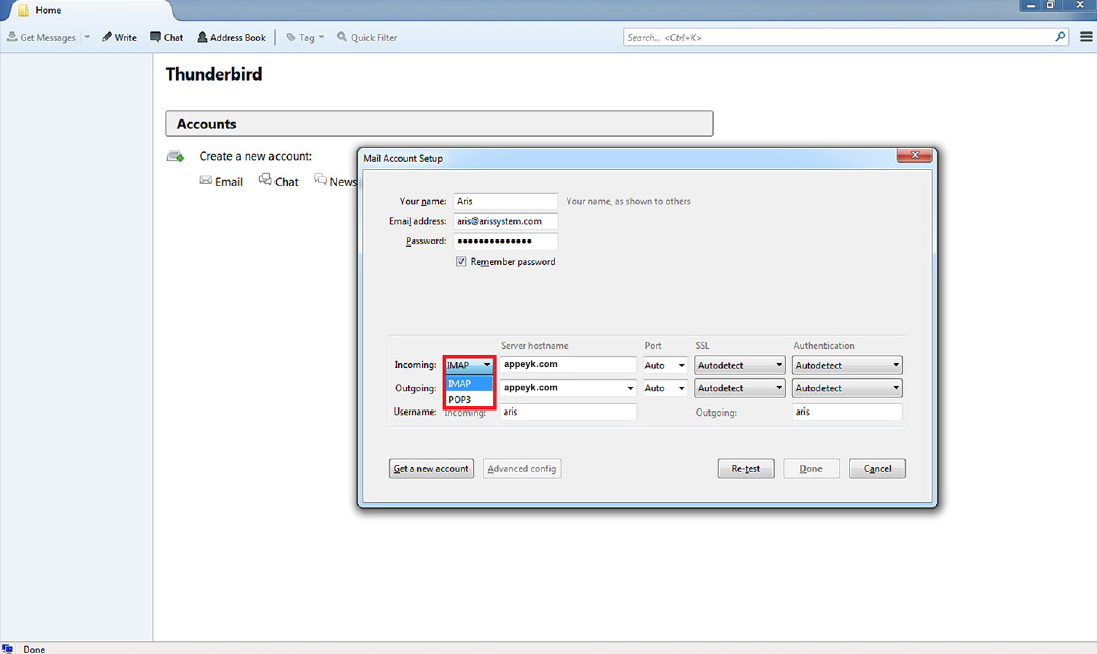
Task: Click Cancel in Mail Account Setup
Action: click(877, 469)
